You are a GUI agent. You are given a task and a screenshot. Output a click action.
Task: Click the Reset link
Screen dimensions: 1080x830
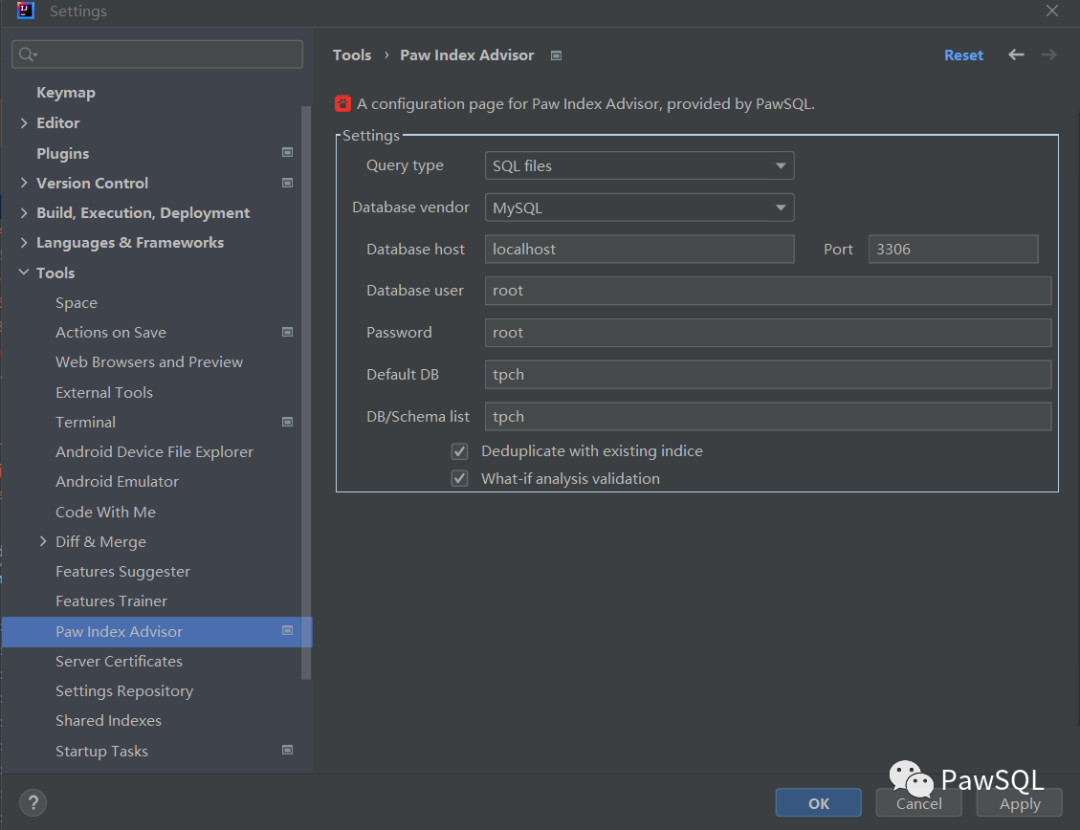point(964,55)
